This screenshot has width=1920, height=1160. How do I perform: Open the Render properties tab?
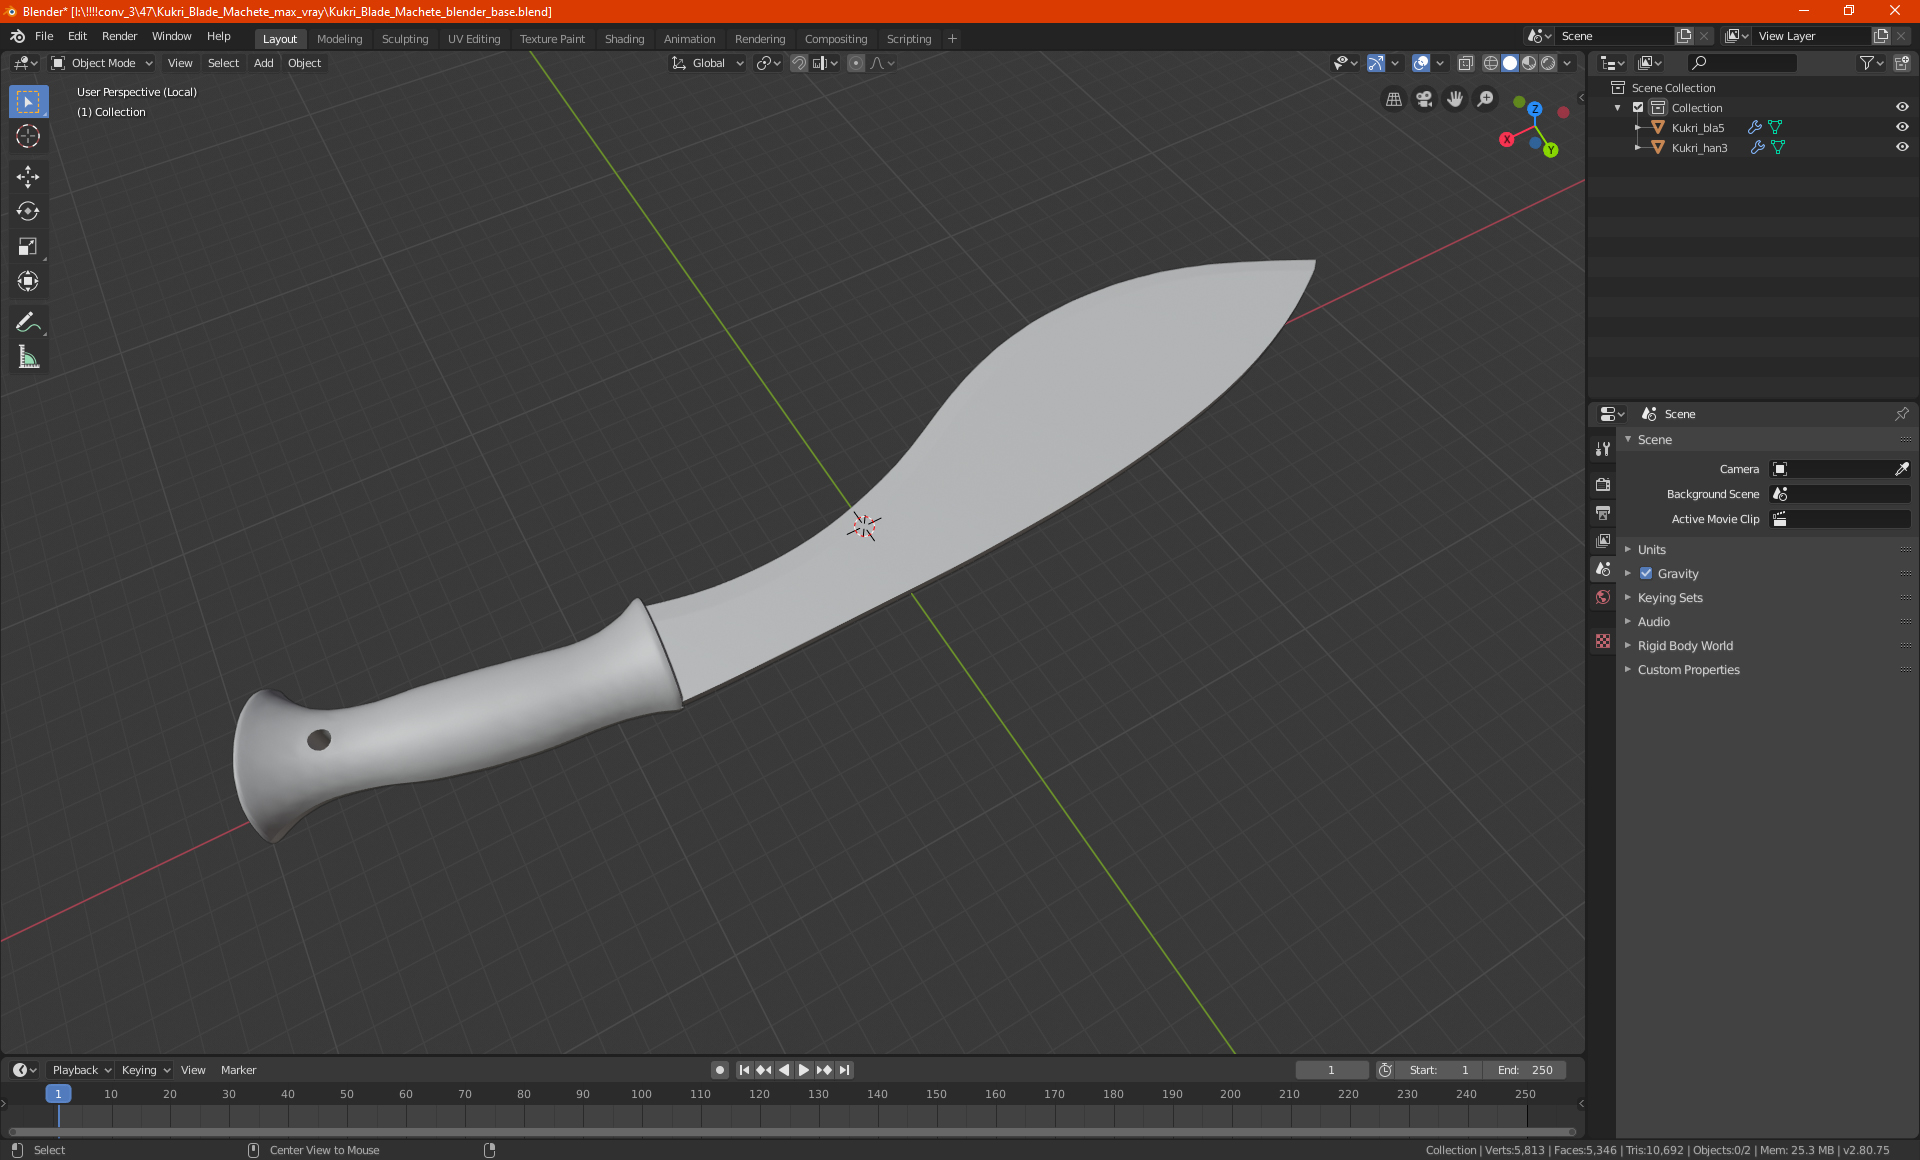click(1603, 485)
